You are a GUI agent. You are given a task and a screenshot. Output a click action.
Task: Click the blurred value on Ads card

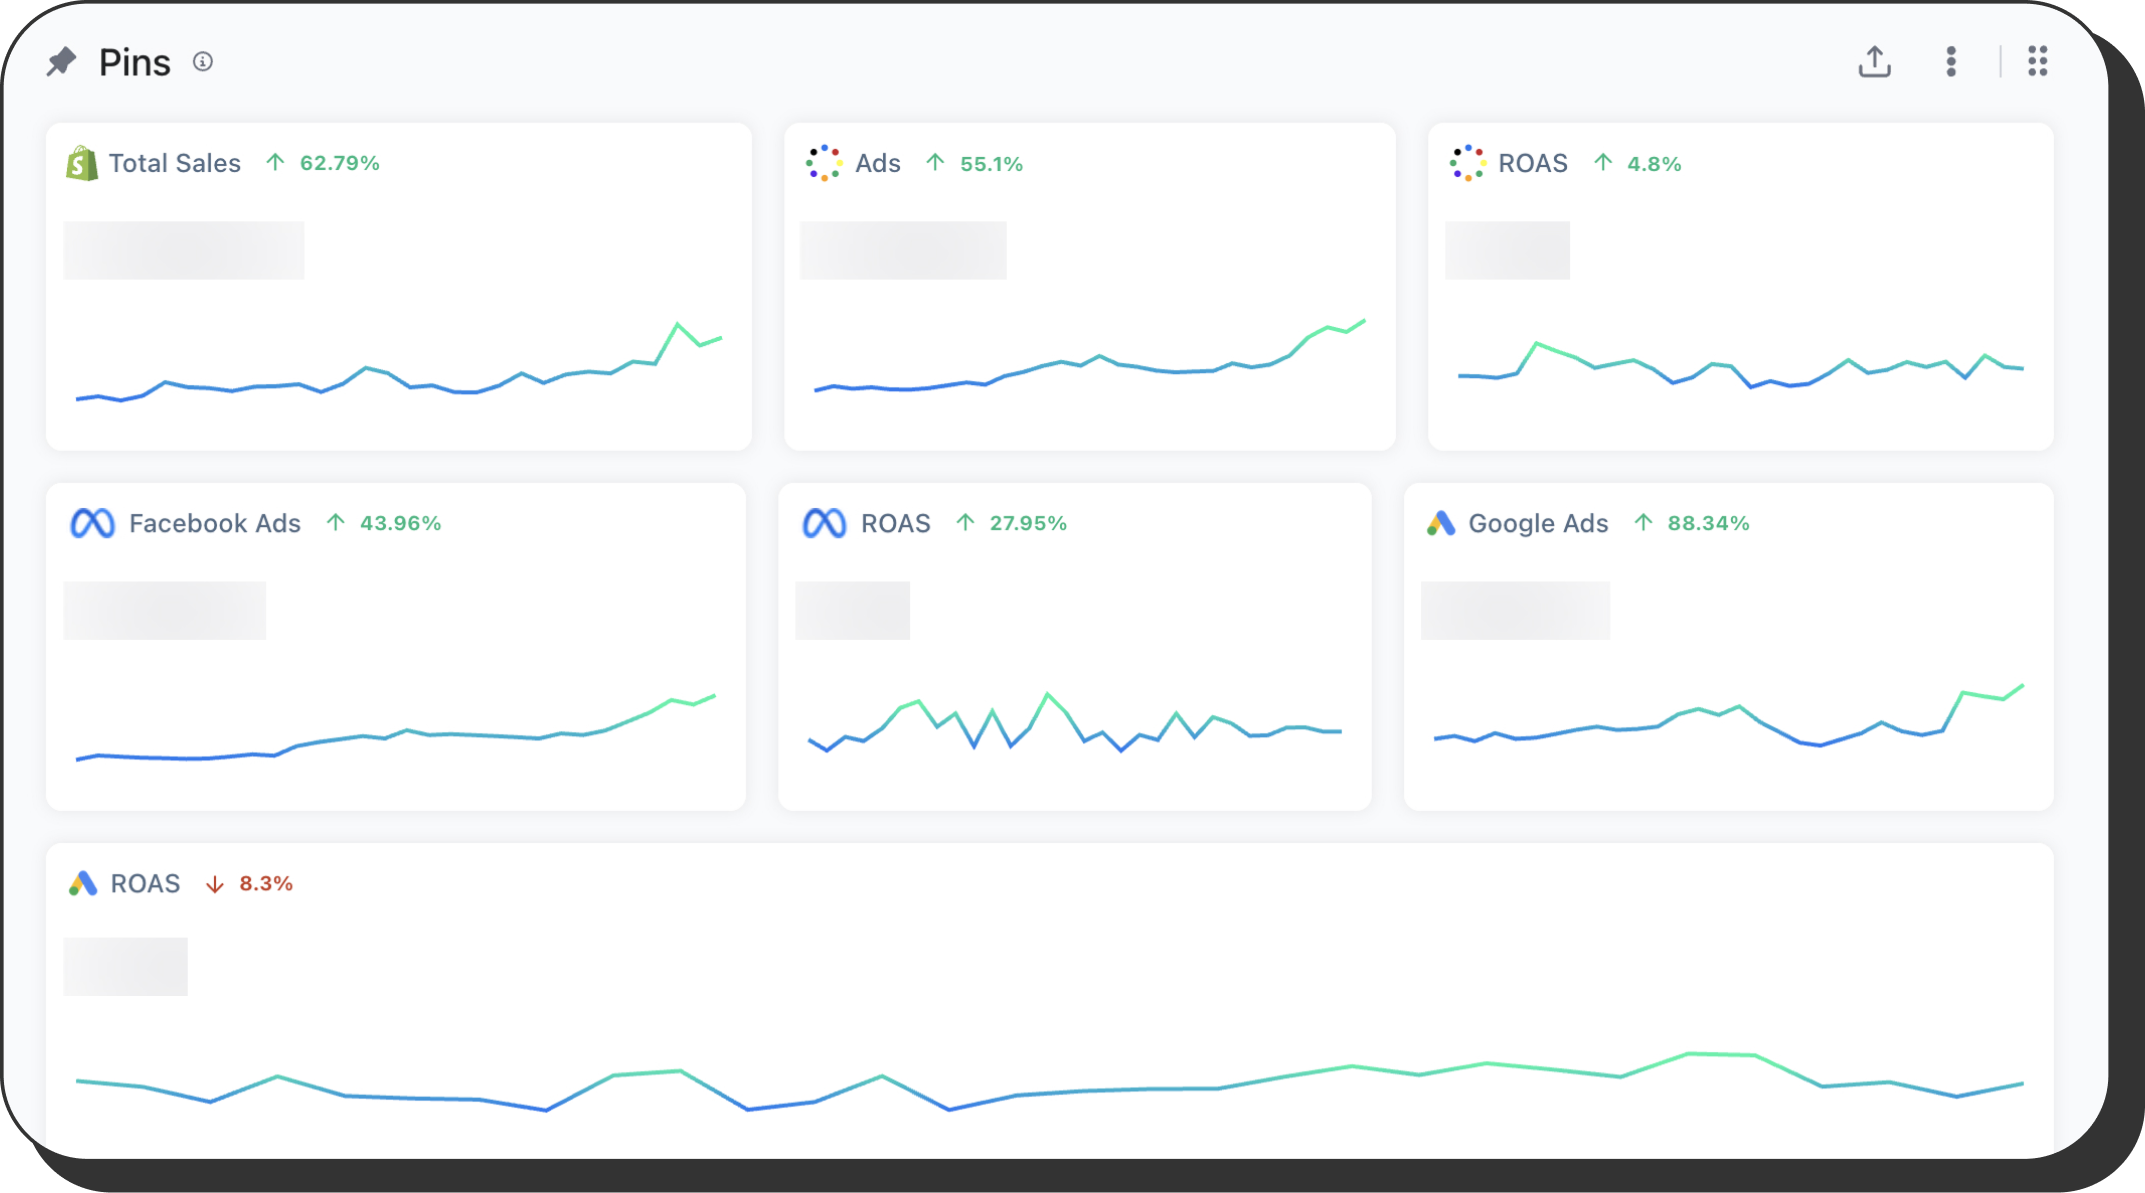[902, 250]
